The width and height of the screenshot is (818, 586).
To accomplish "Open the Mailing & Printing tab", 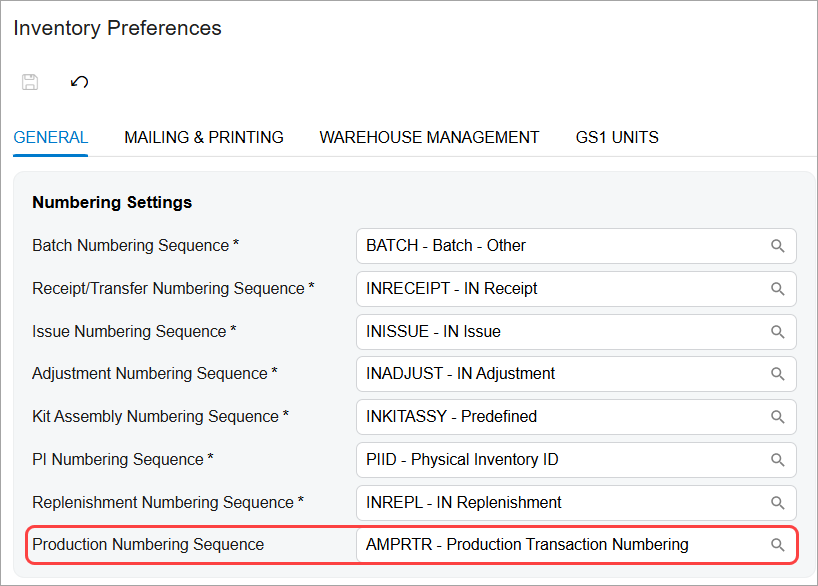I will click(x=204, y=138).
